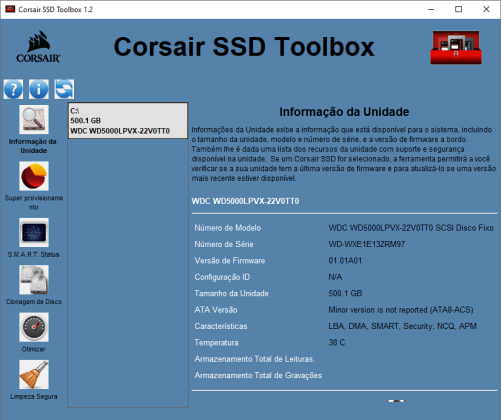Click the S.M.A.R.T. Status label
The height and width of the screenshot is (420, 501).
[33, 255]
